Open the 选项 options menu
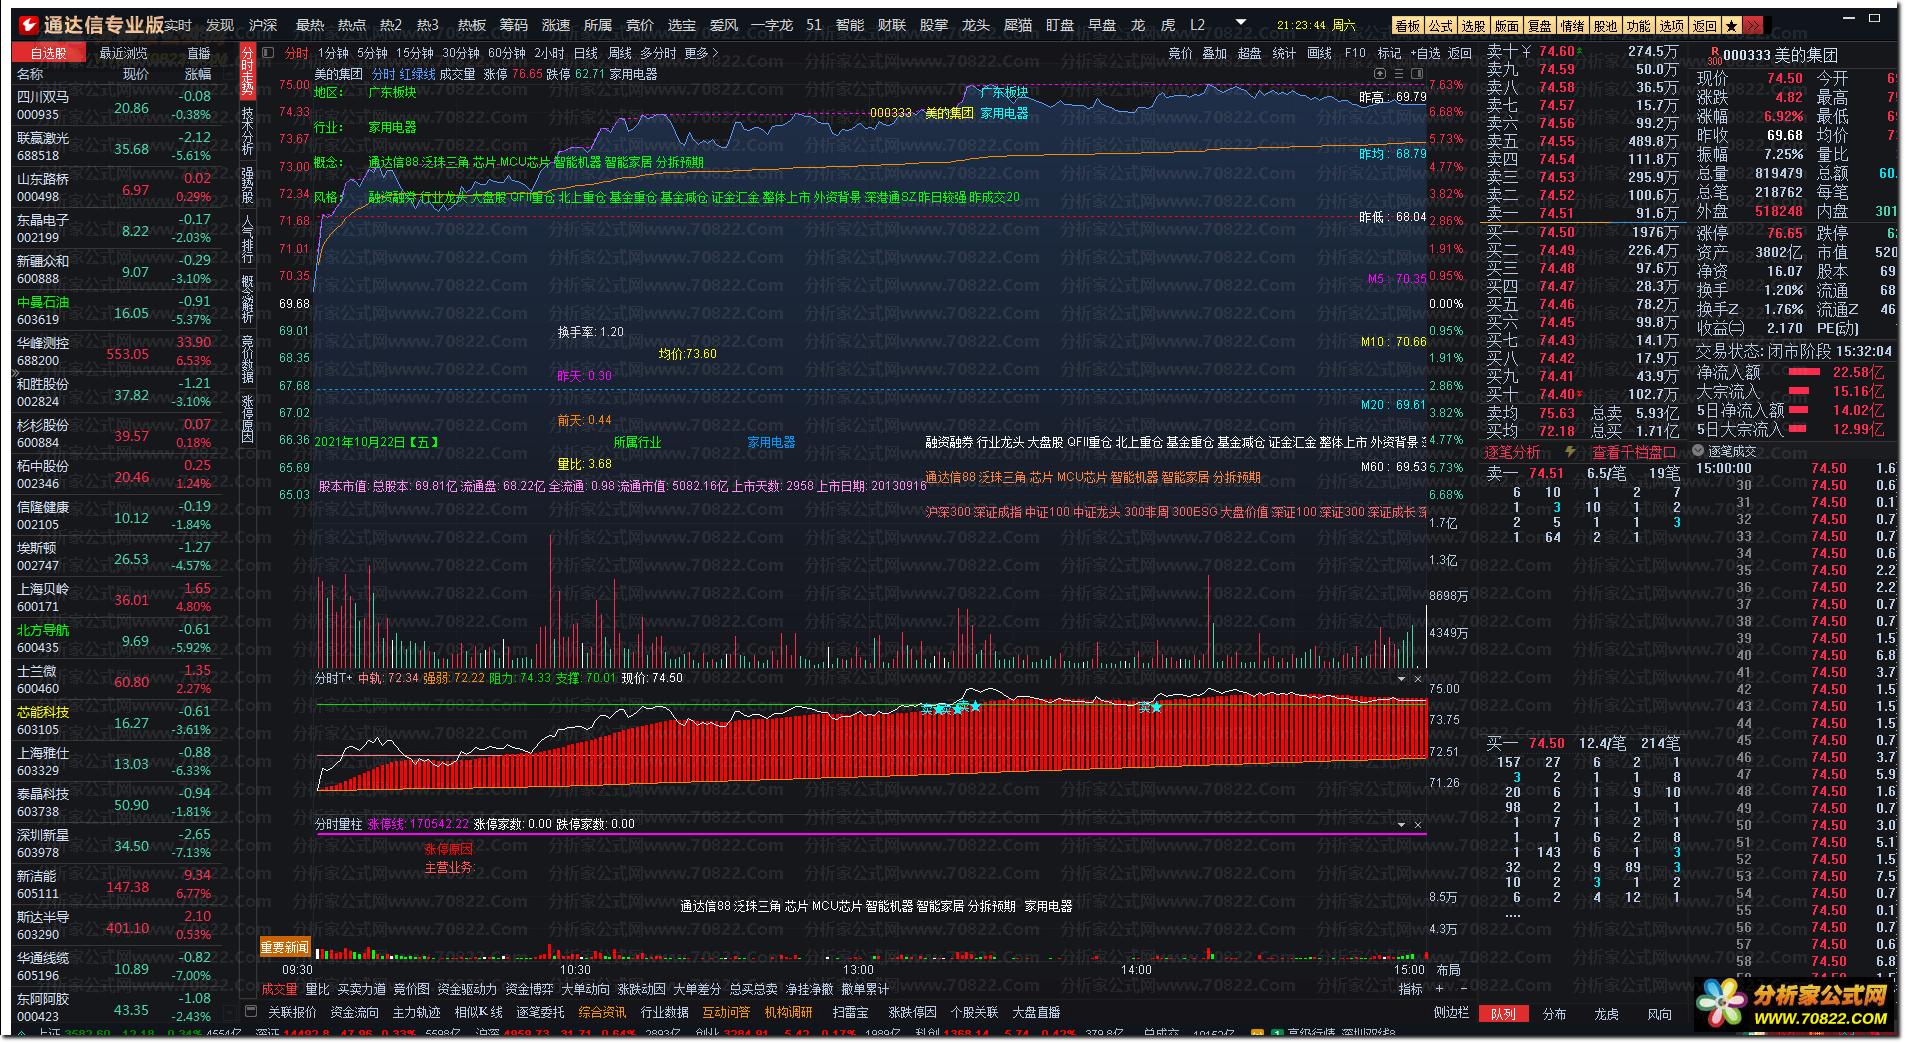The height and width of the screenshot is (1043, 1906). click(1671, 26)
